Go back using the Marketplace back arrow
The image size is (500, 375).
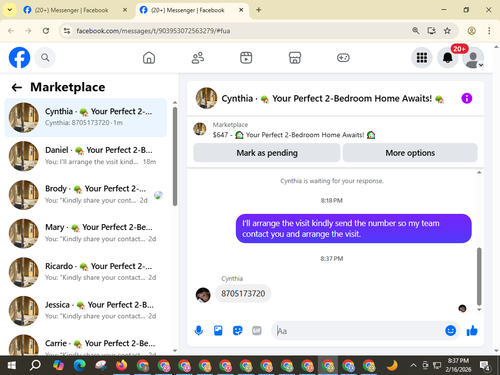point(17,87)
